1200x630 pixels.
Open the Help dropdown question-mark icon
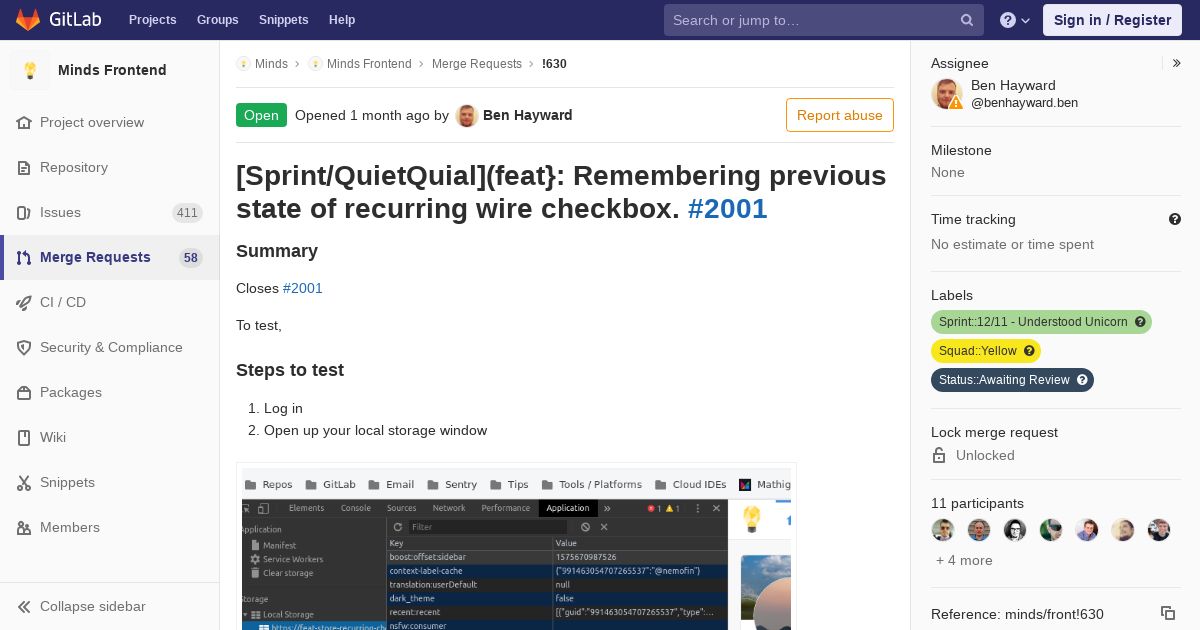(1015, 20)
